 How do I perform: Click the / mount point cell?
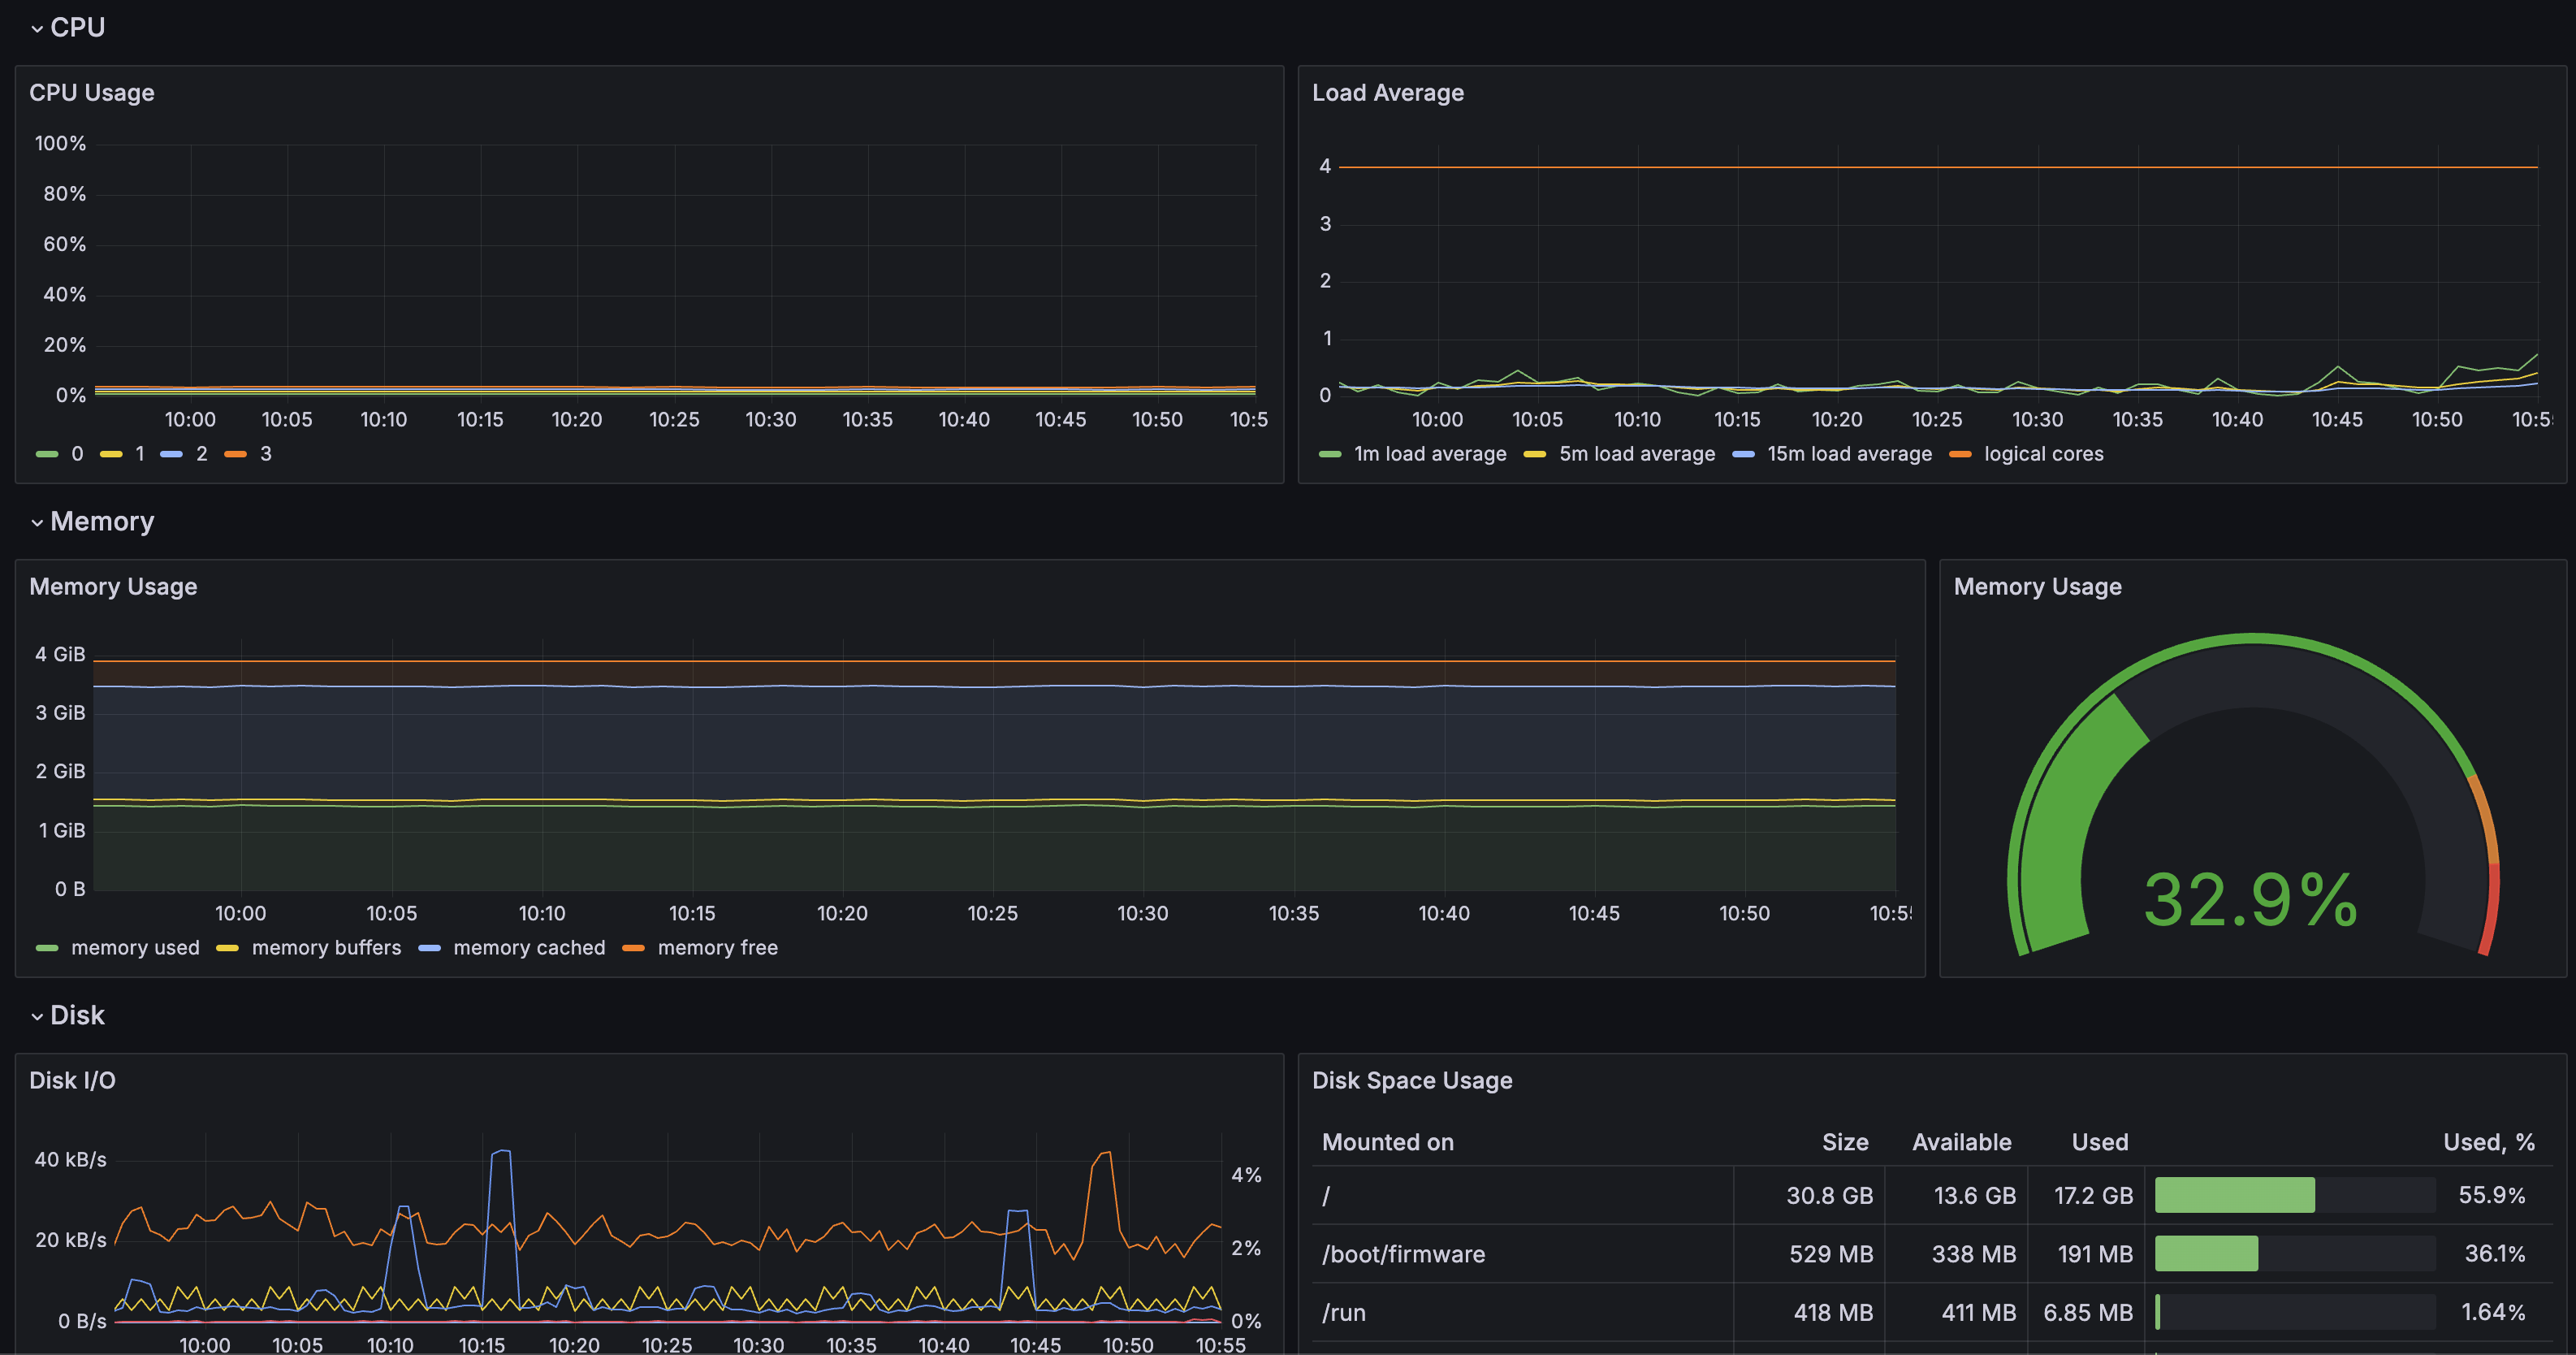(1522, 1195)
